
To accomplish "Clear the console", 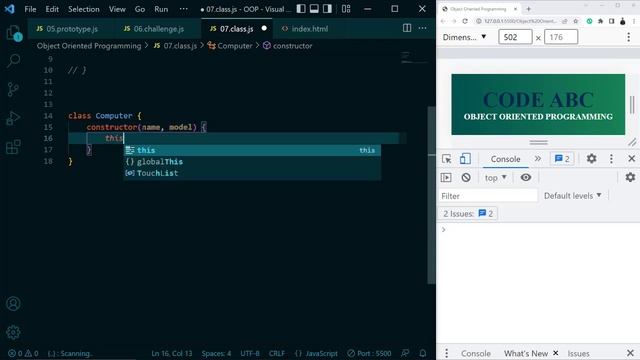I will [466, 178].
